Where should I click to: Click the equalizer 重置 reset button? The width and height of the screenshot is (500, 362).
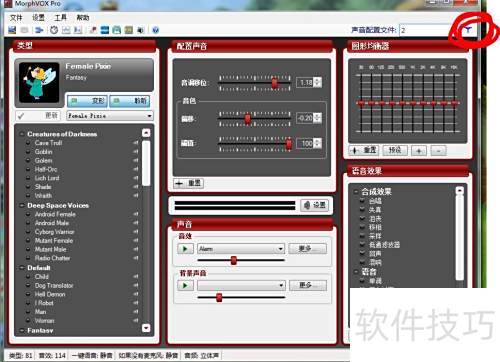(x=364, y=150)
